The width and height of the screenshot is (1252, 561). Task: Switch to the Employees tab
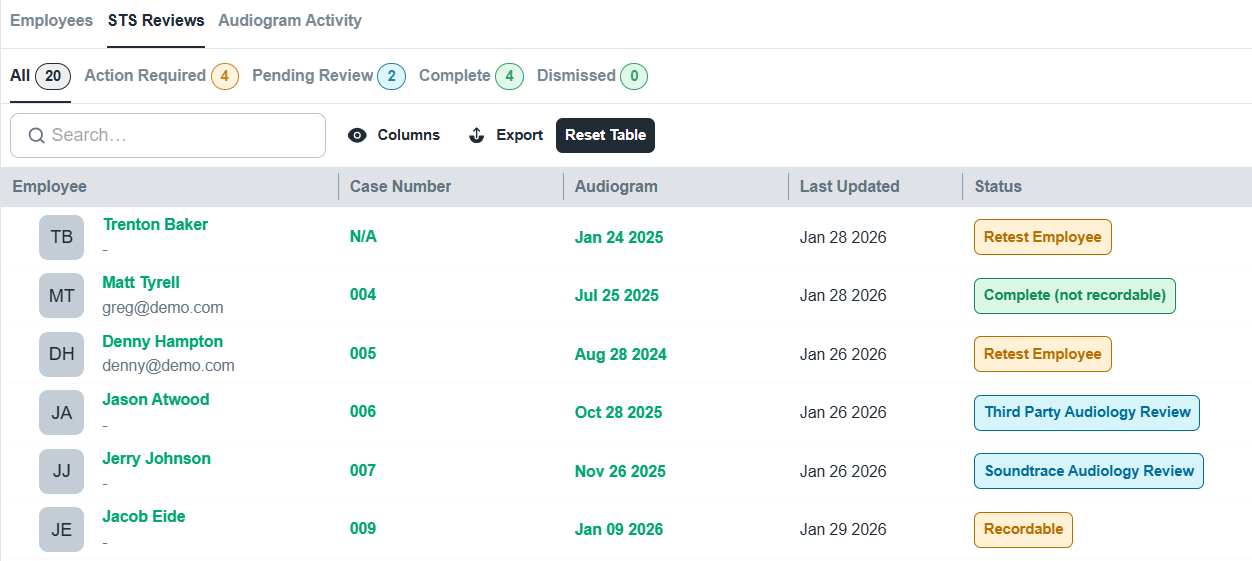[x=51, y=21]
